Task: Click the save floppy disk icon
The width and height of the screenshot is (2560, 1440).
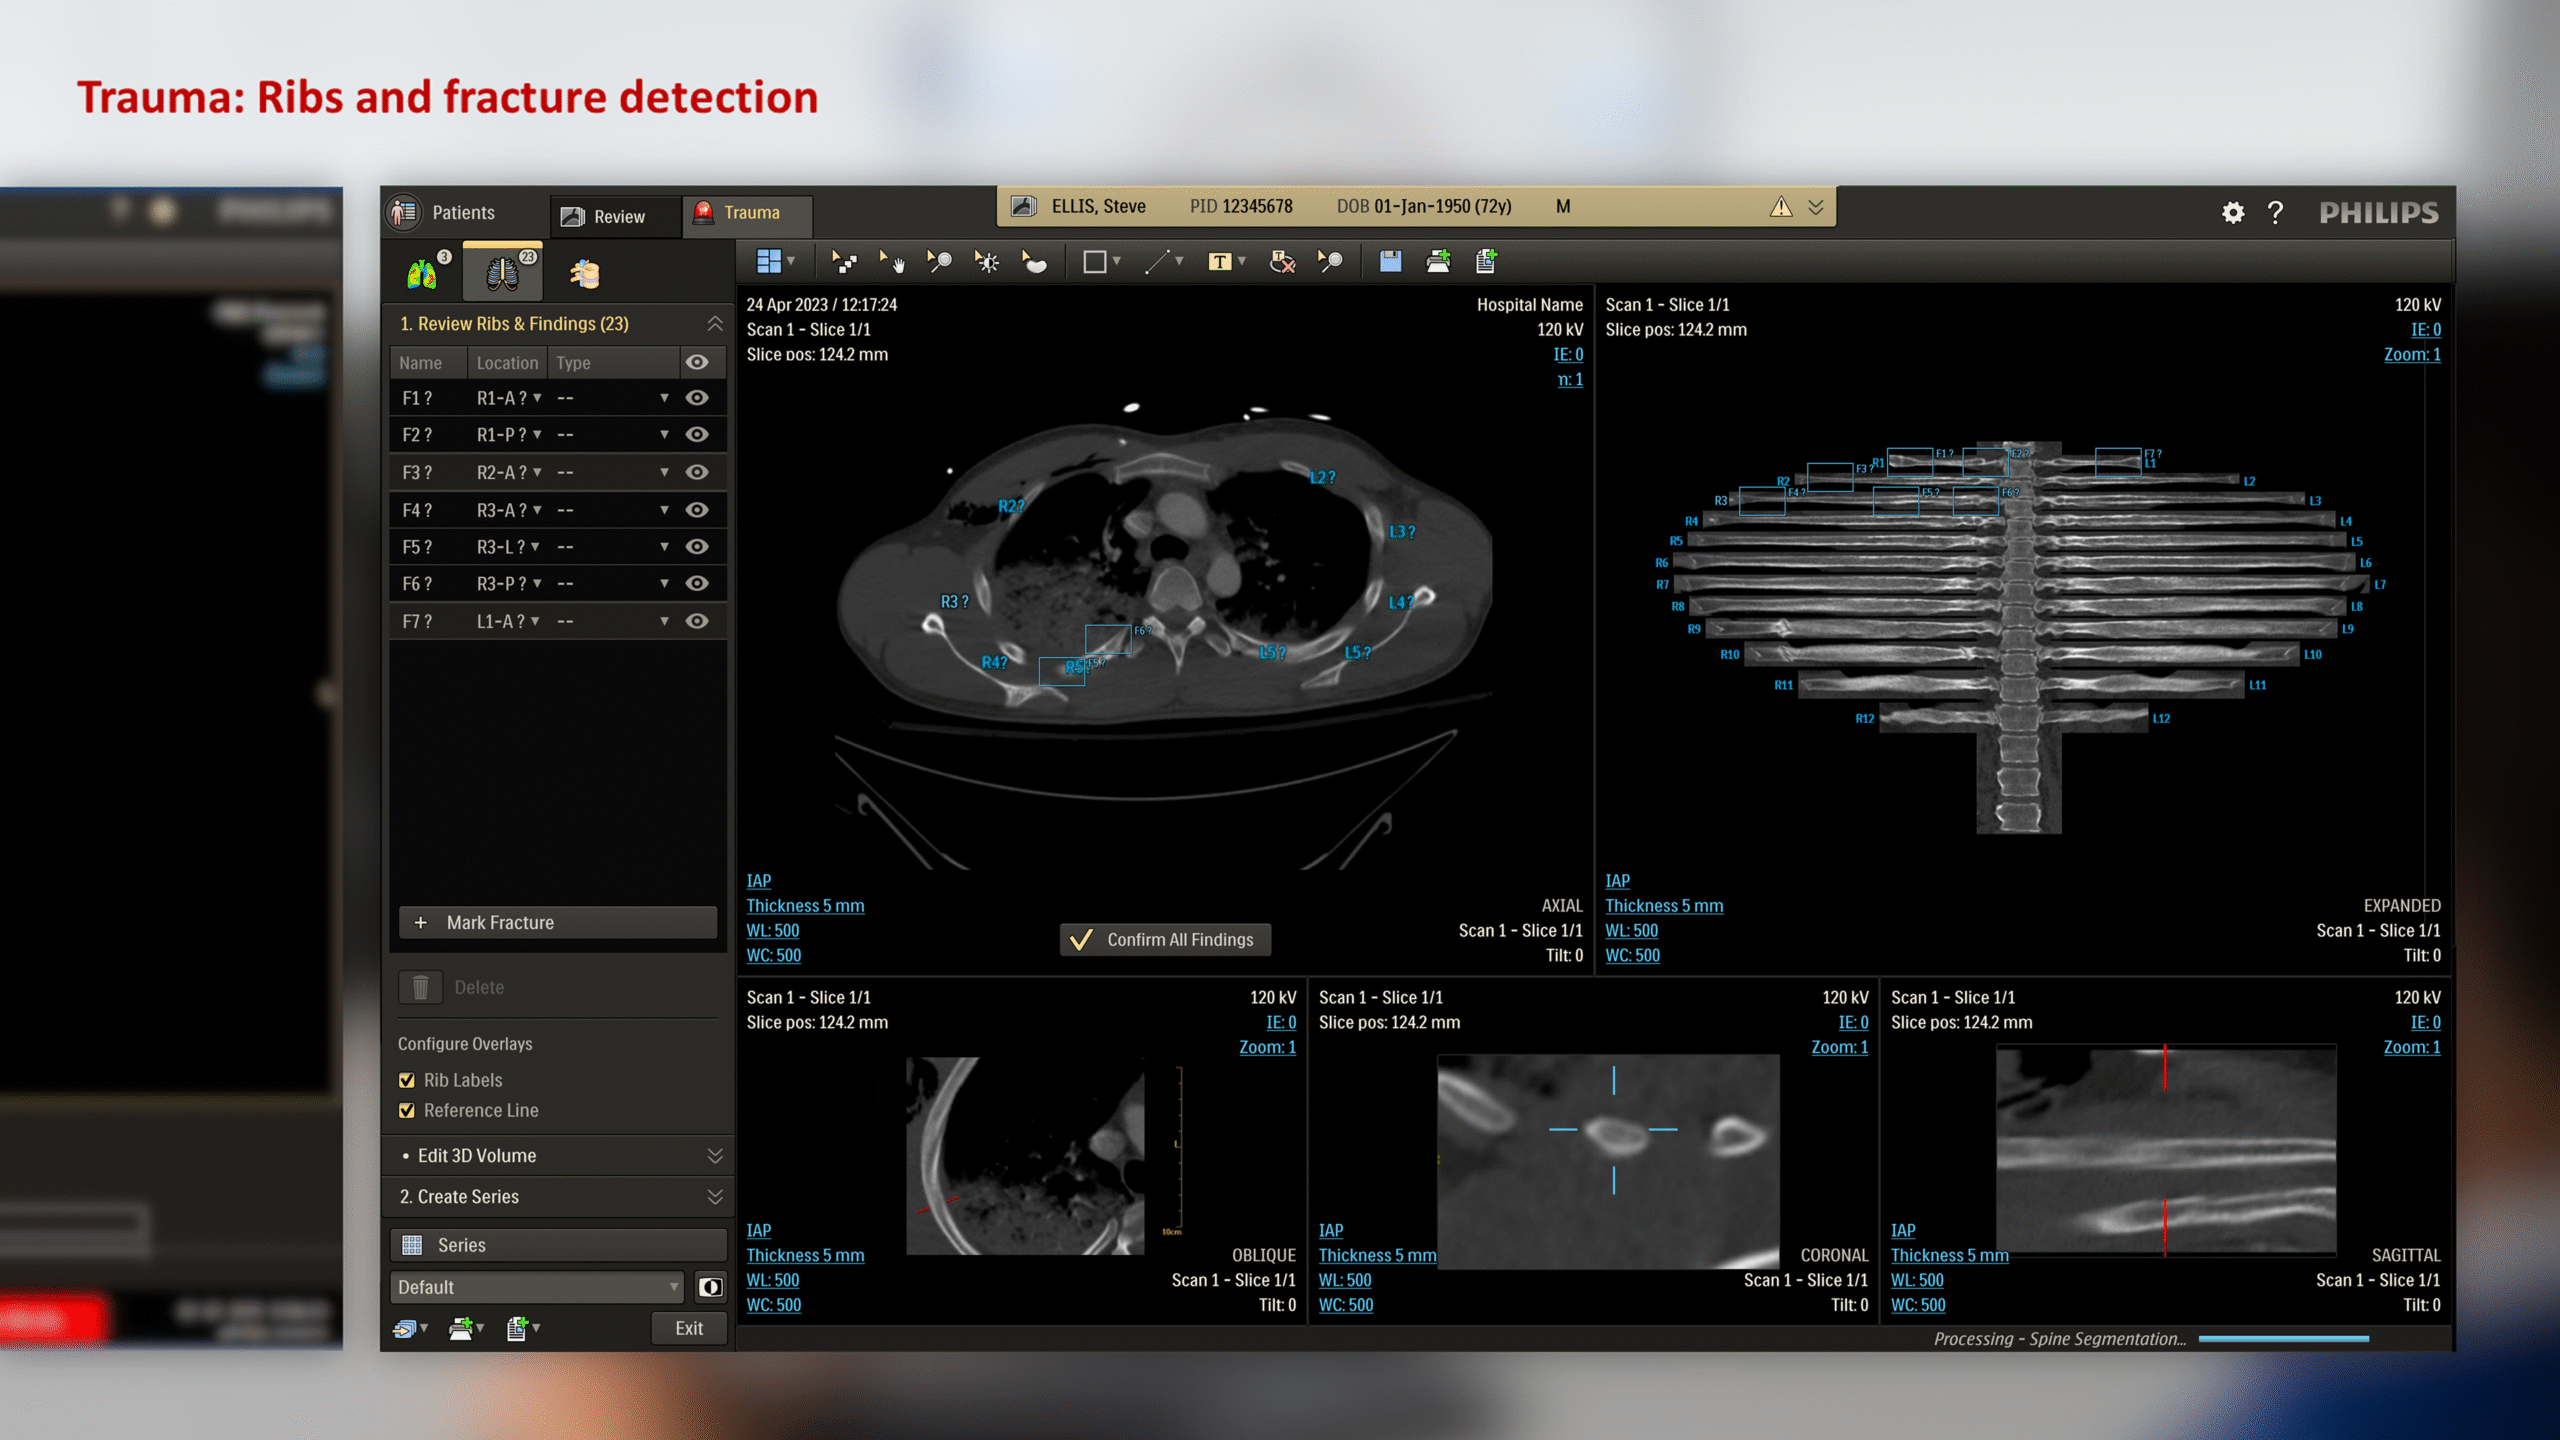Action: (1390, 262)
